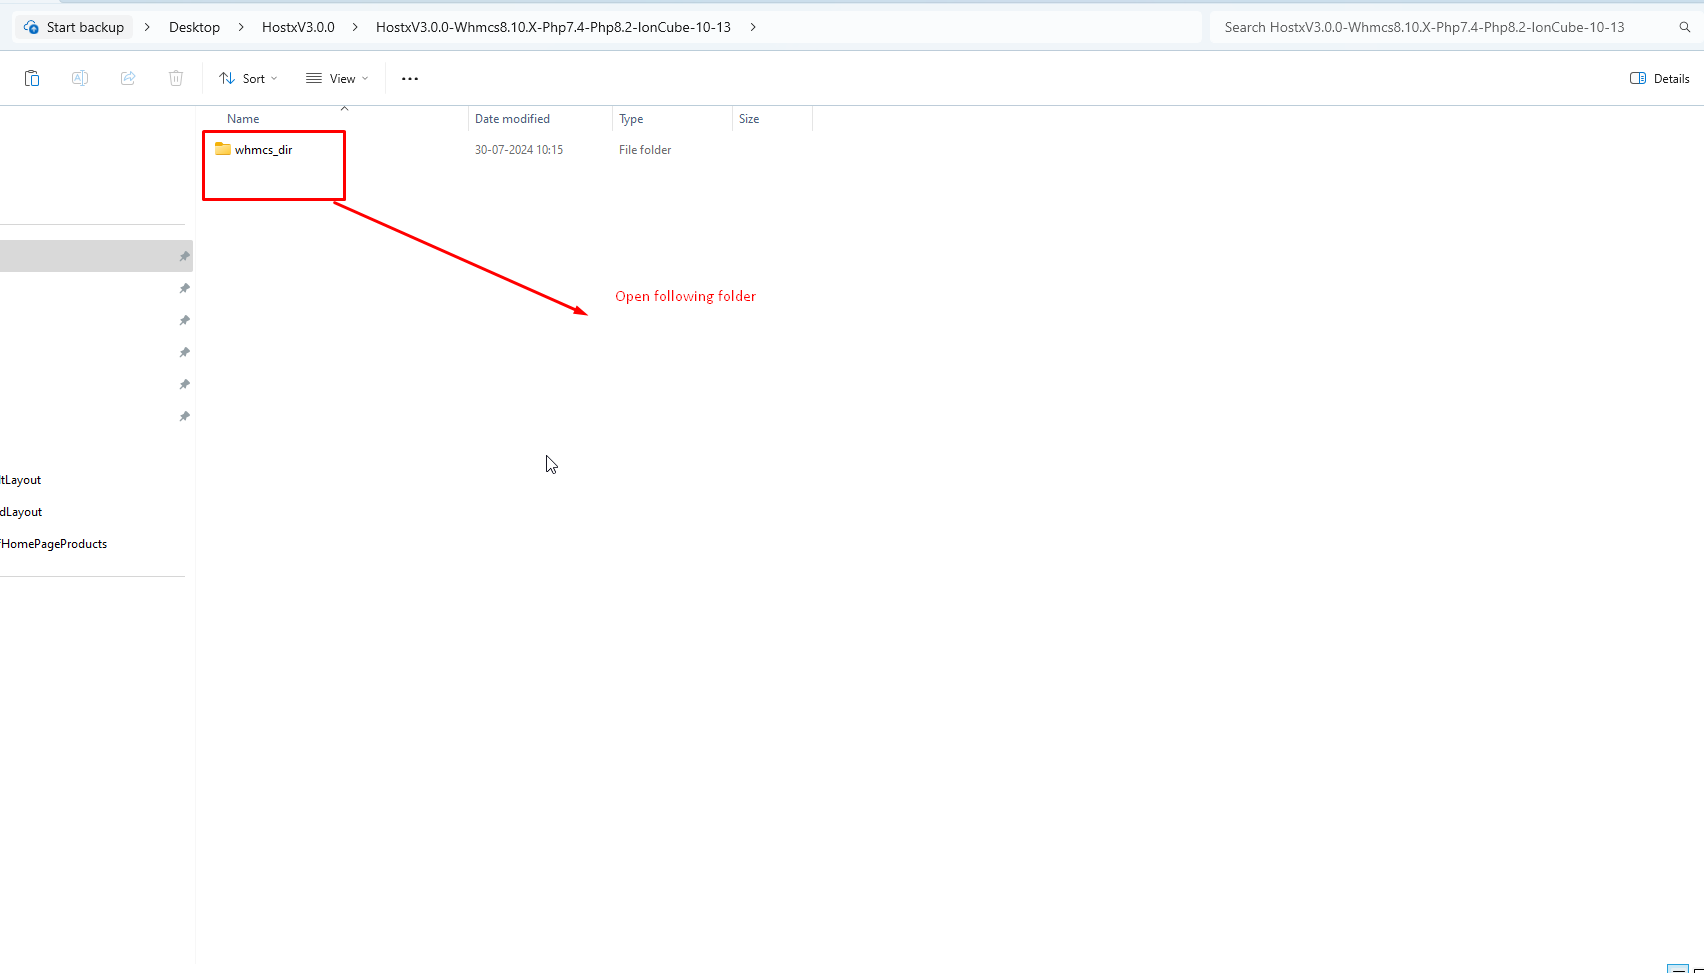The width and height of the screenshot is (1704, 973).
Task: Expand chevron after HostxV3.0.0 breadcrumb
Action: (x=355, y=27)
